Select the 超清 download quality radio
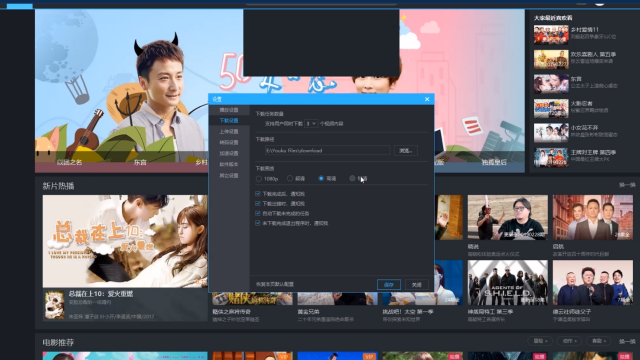640x360 pixels. pos(290,178)
